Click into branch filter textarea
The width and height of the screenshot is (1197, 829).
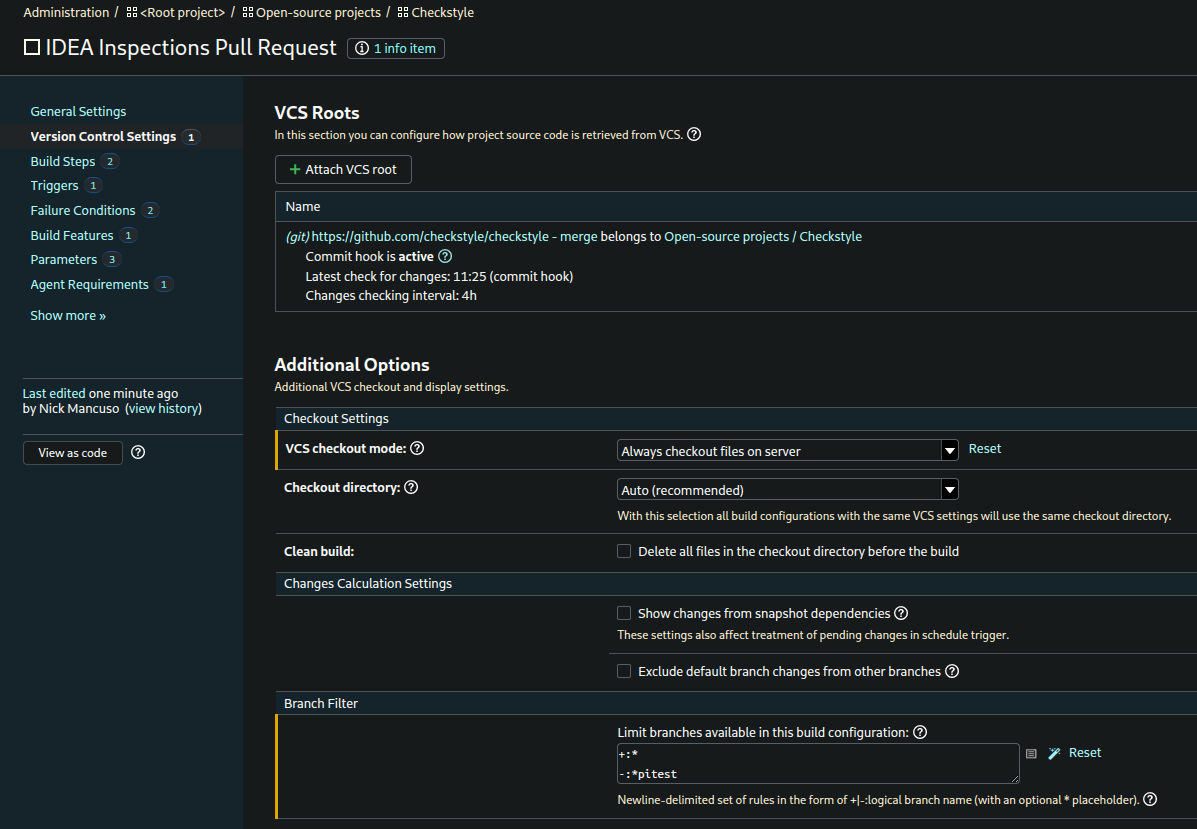pyautogui.click(x=818, y=763)
